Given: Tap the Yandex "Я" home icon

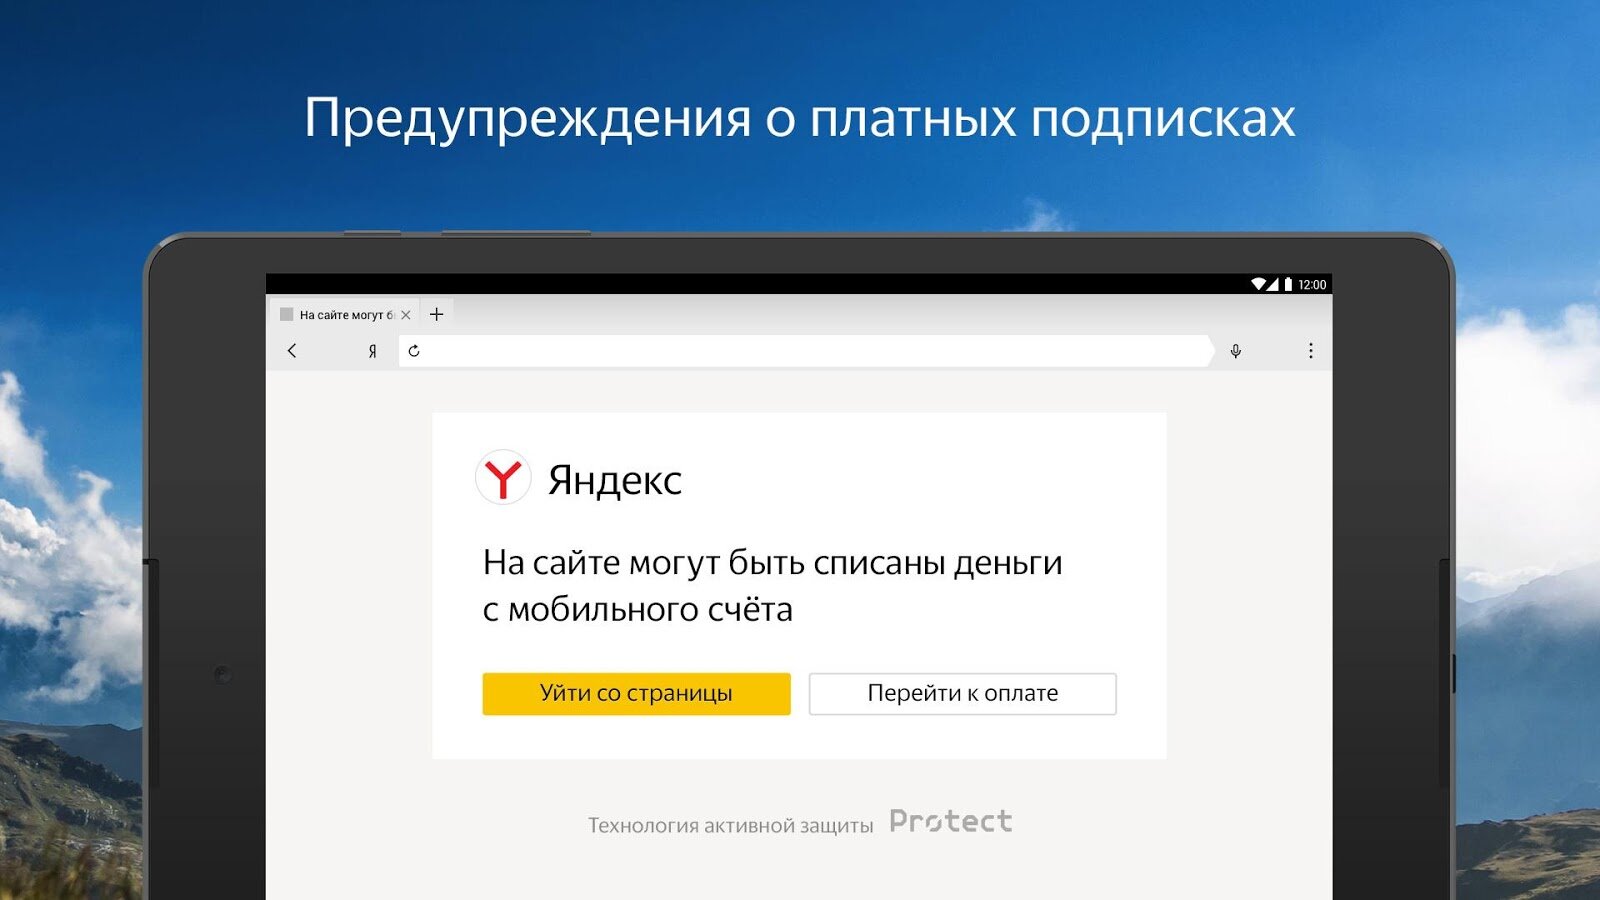Looking at the screenshot, I should pos(372,351).
